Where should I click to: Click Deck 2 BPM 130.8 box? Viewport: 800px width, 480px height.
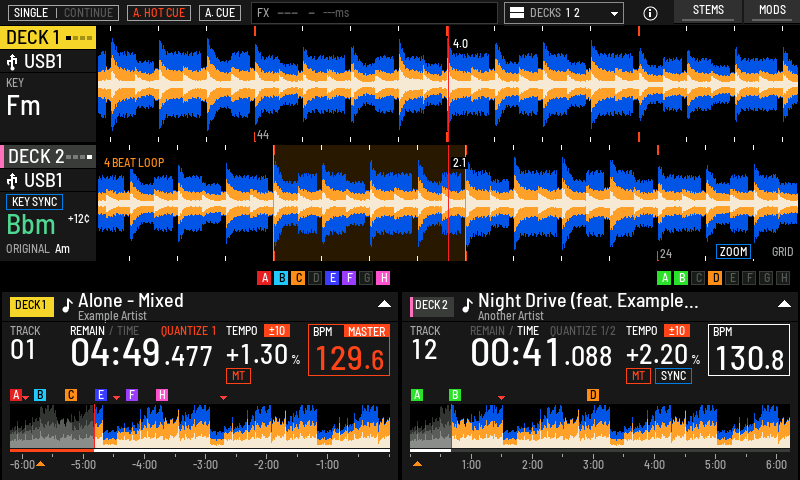click(748, 350)
